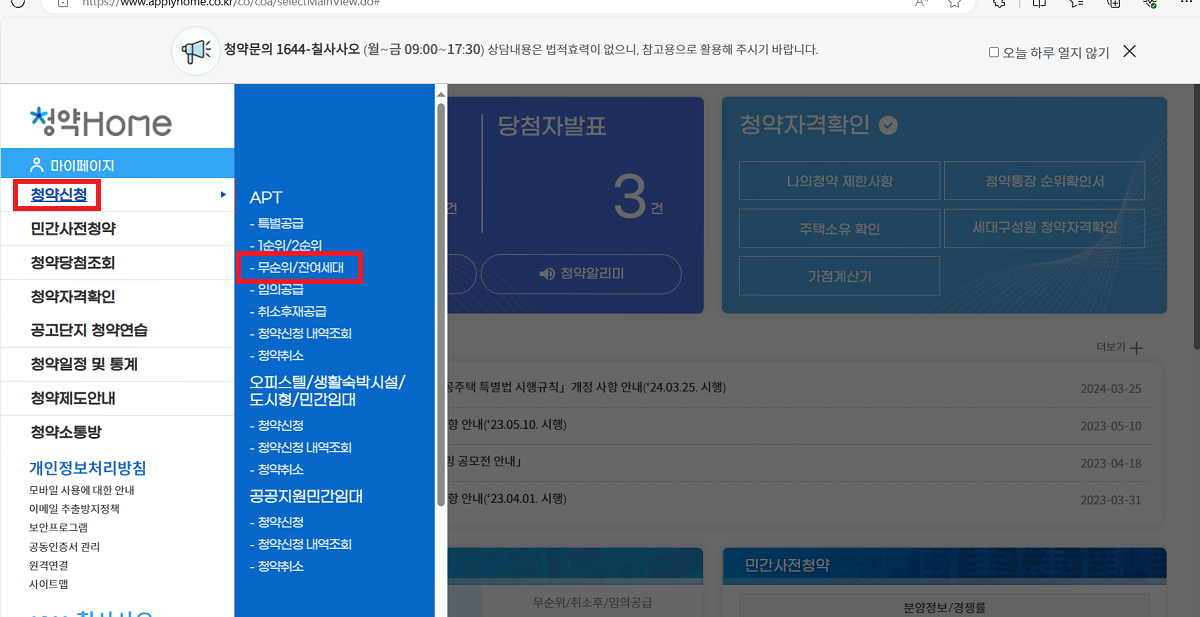1200x617 pixels.
Task: Click the add-to-collections icon in the browser toolbar
Action: pos(1113,6)
